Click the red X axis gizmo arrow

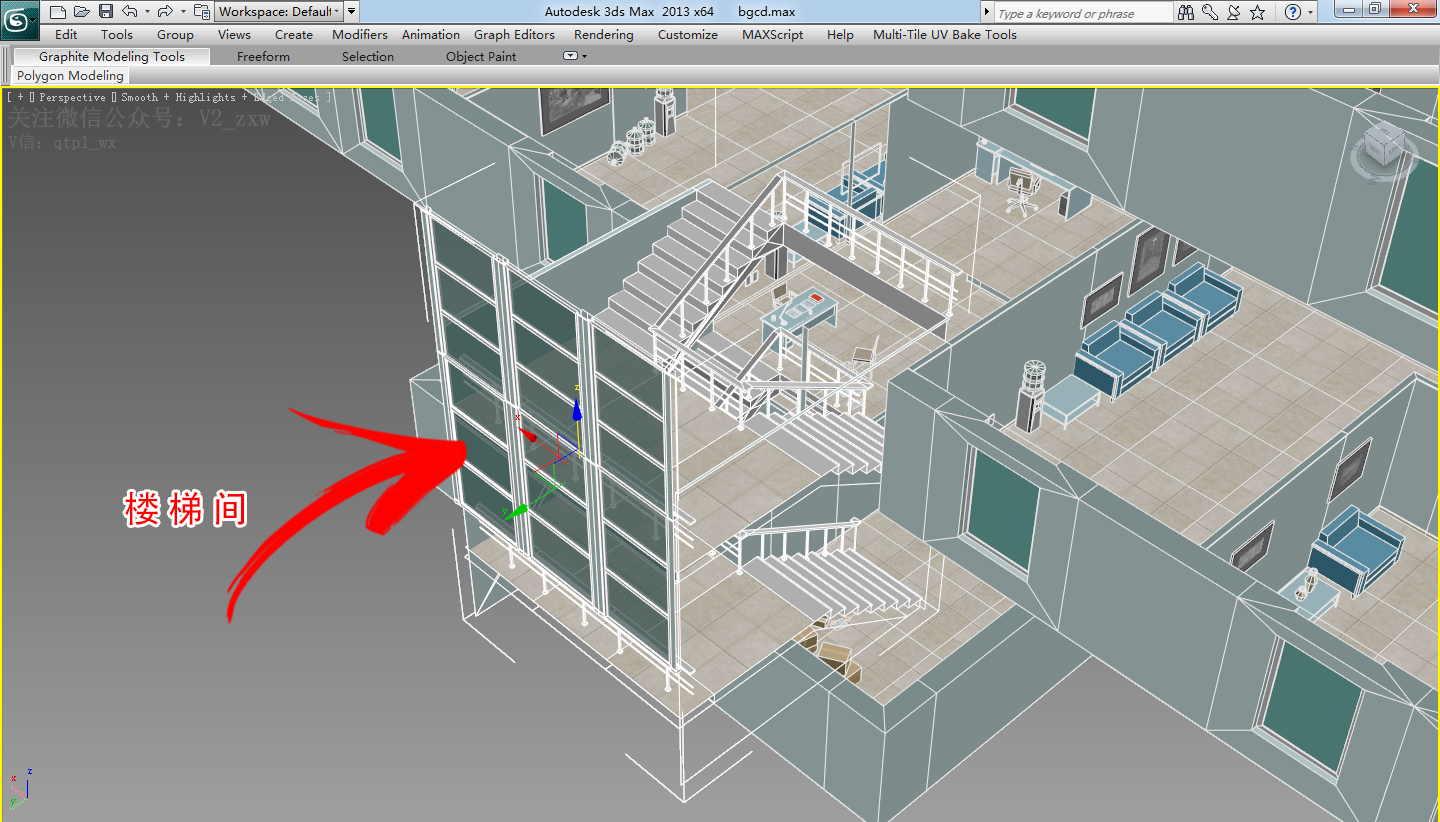coord(528,434)
